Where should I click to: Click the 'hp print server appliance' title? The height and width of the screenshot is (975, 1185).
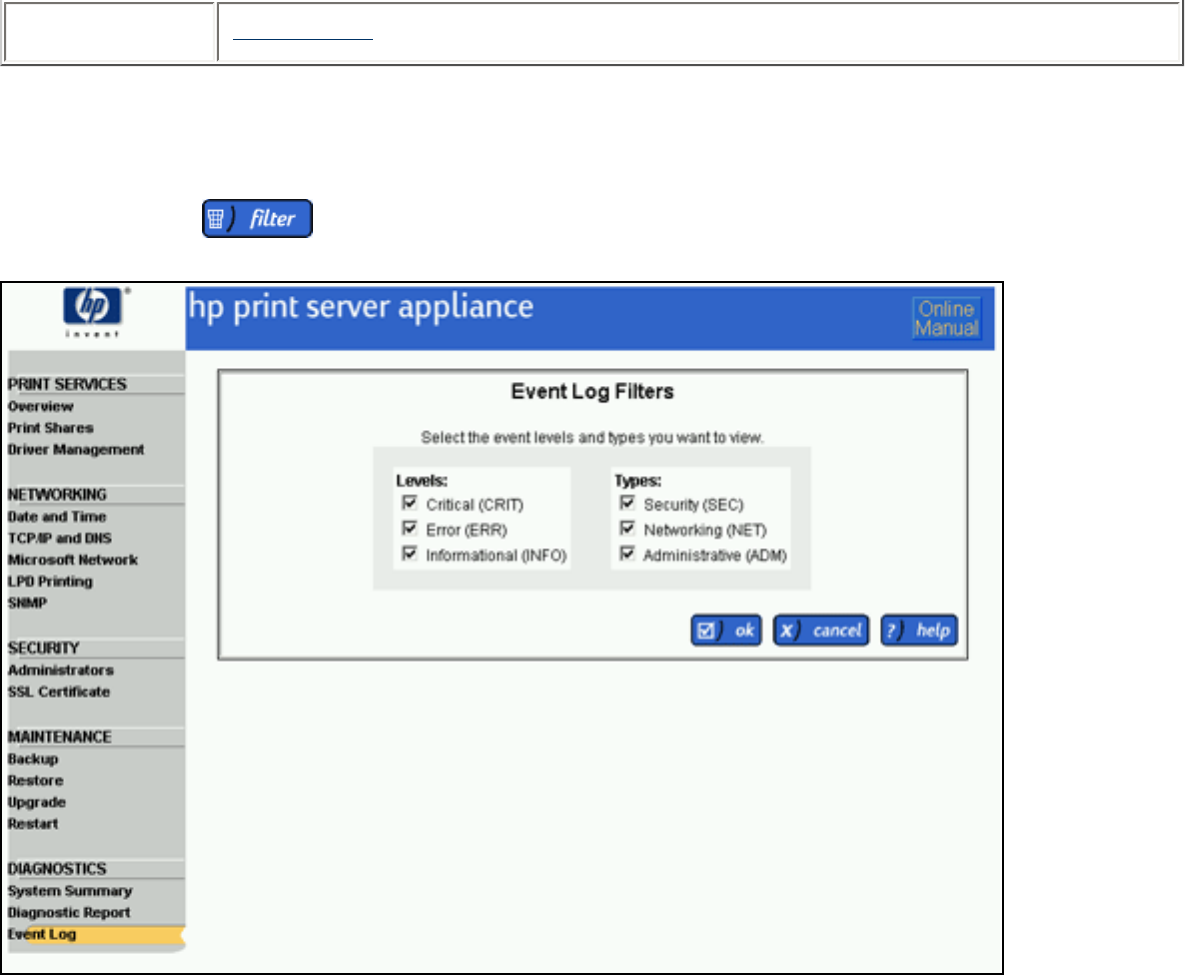coord(361,308)
